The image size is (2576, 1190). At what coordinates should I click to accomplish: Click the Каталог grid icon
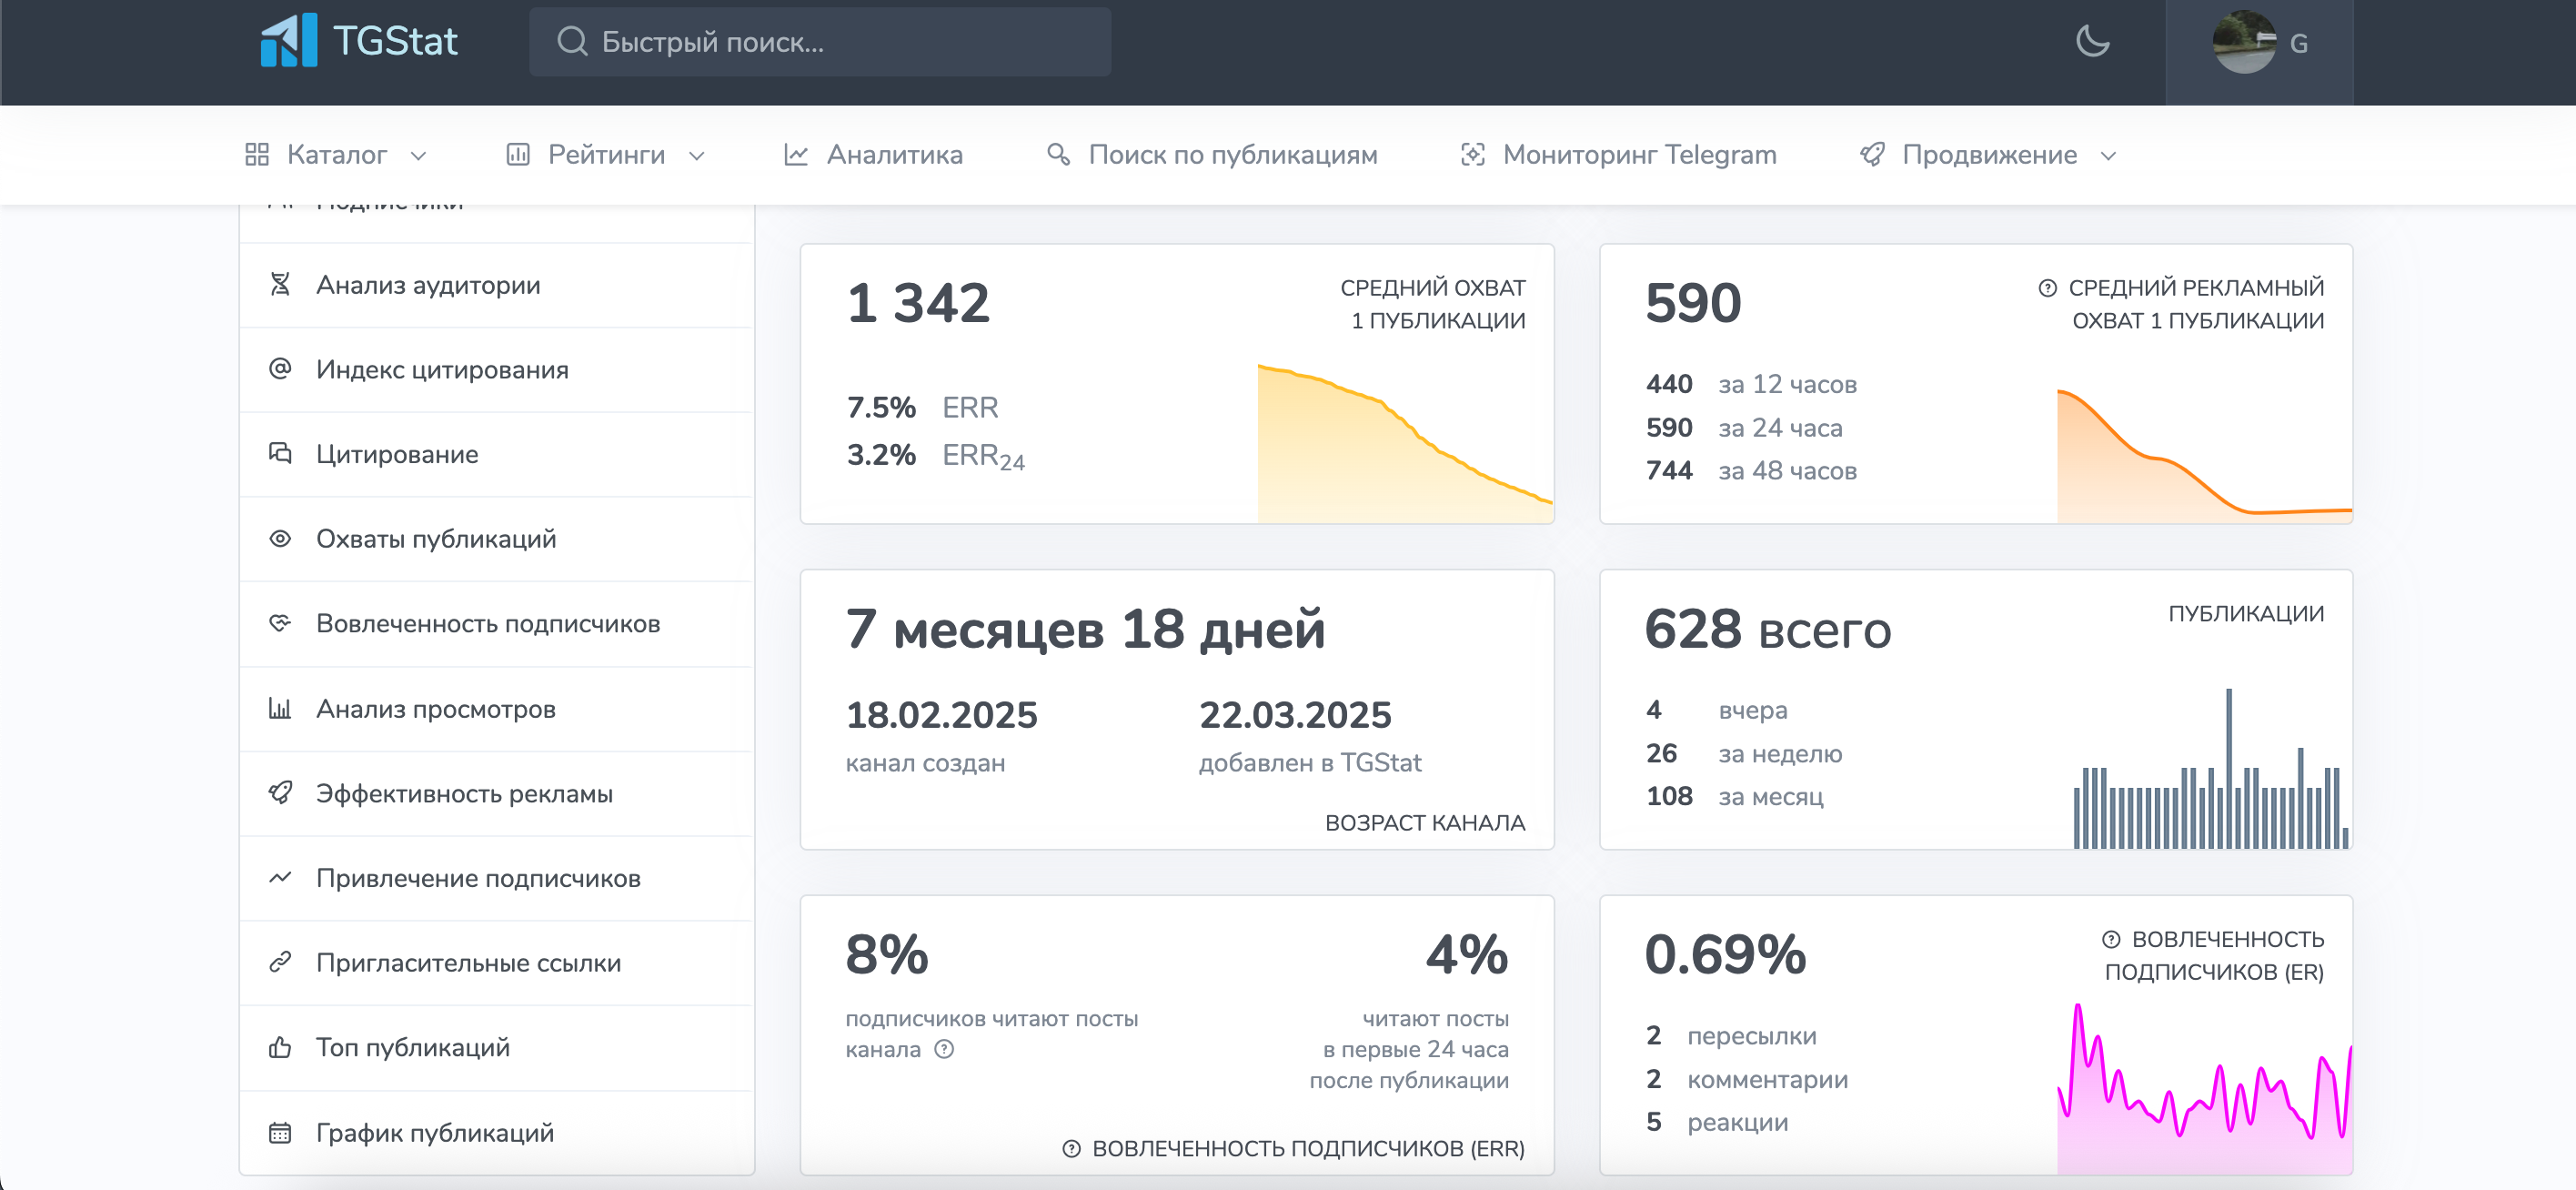pos(257,154)
